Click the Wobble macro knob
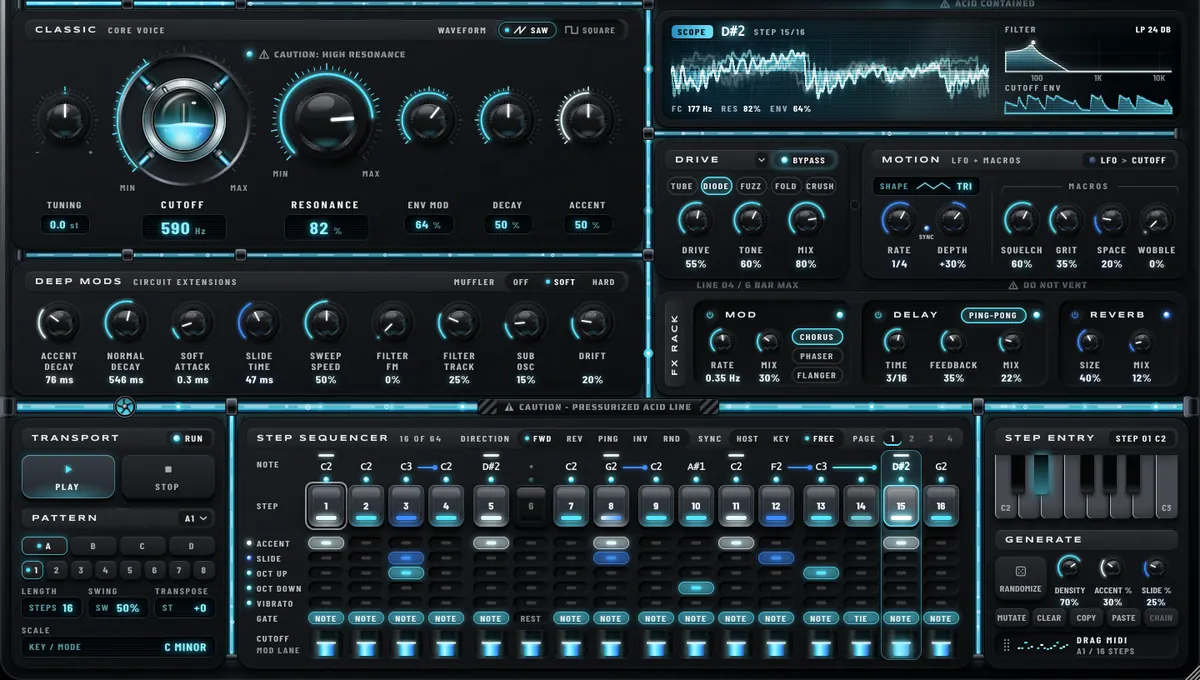 pyautogui.click(x=1157, y=219)
